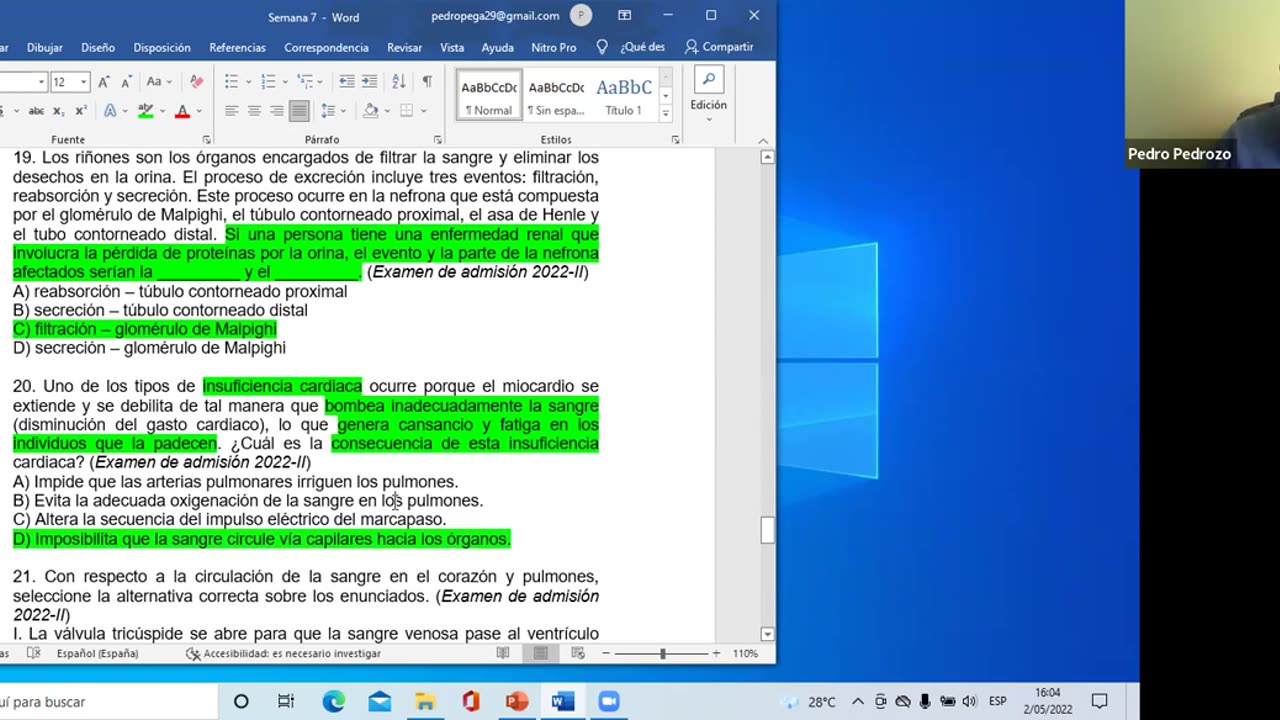This screenshot has width=1280, height=720.
Task: Open spelling and grammar check status icon
Action: tap(33, 653)
